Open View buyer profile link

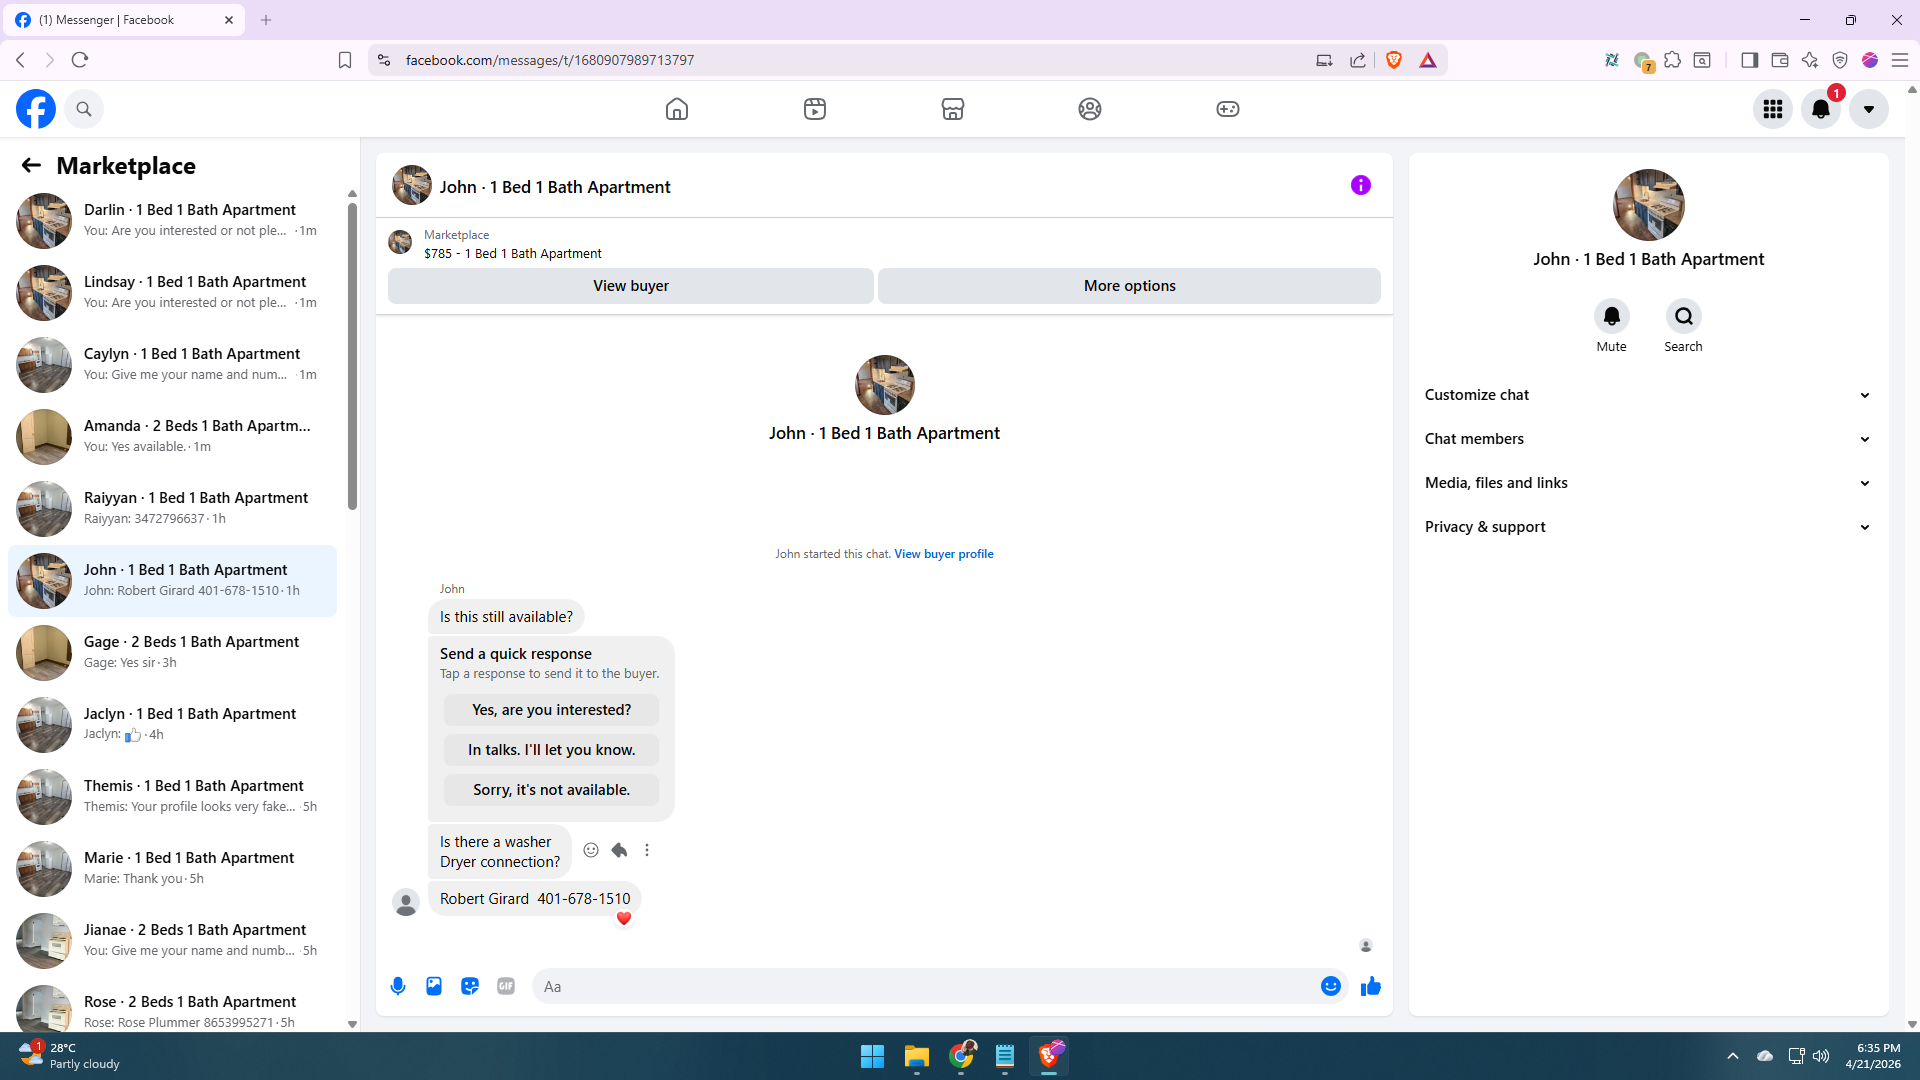coord(943,554)
